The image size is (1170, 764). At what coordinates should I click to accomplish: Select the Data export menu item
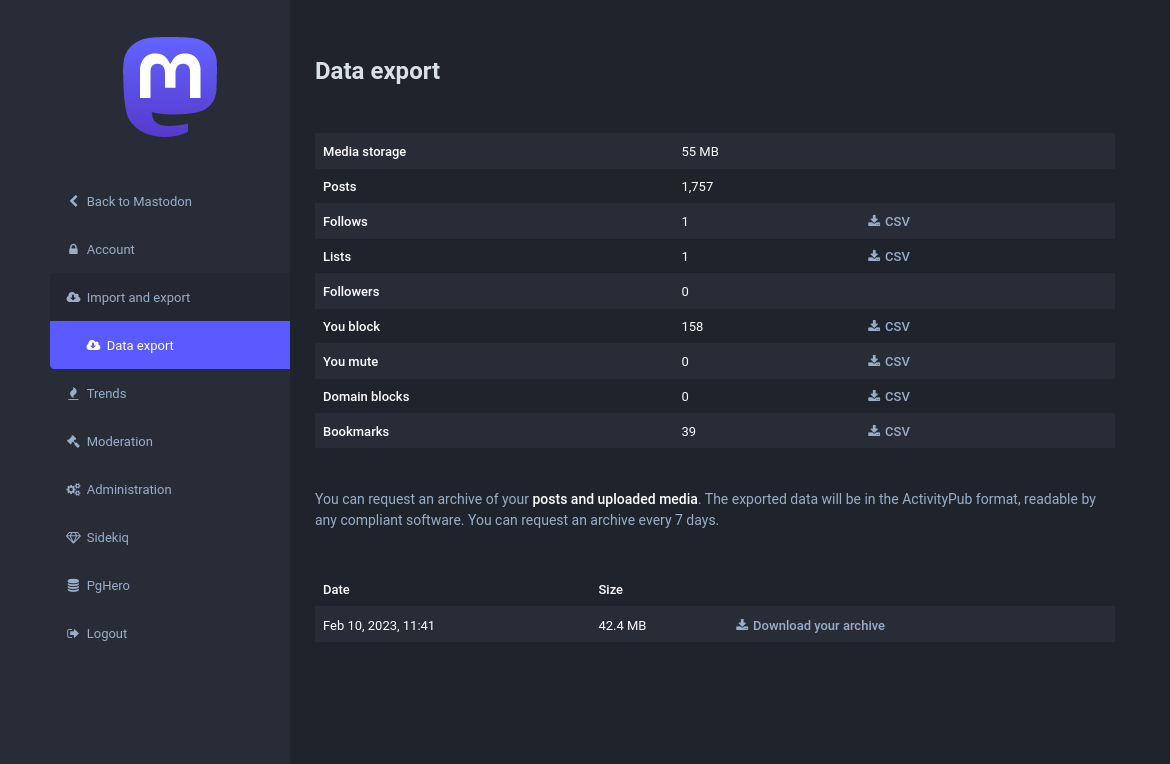[x=169, y=345]
